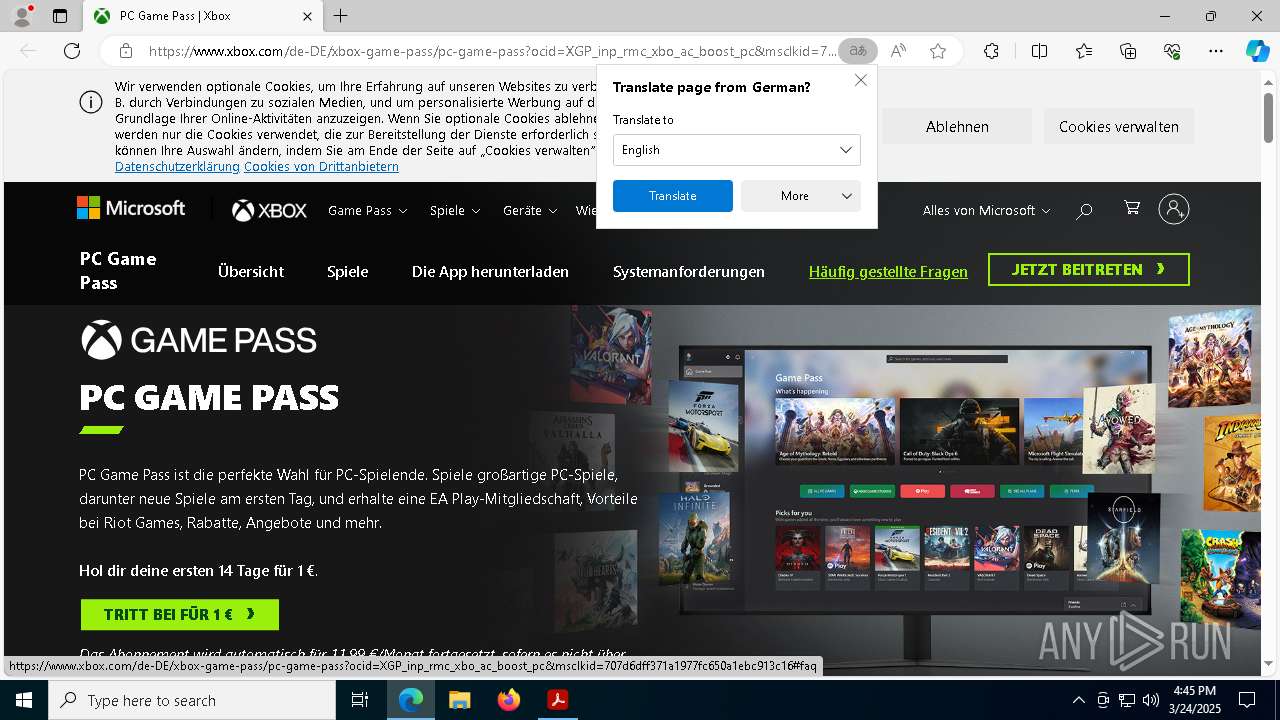
Task: Toggle split screen view
Action: [1039, 51]
